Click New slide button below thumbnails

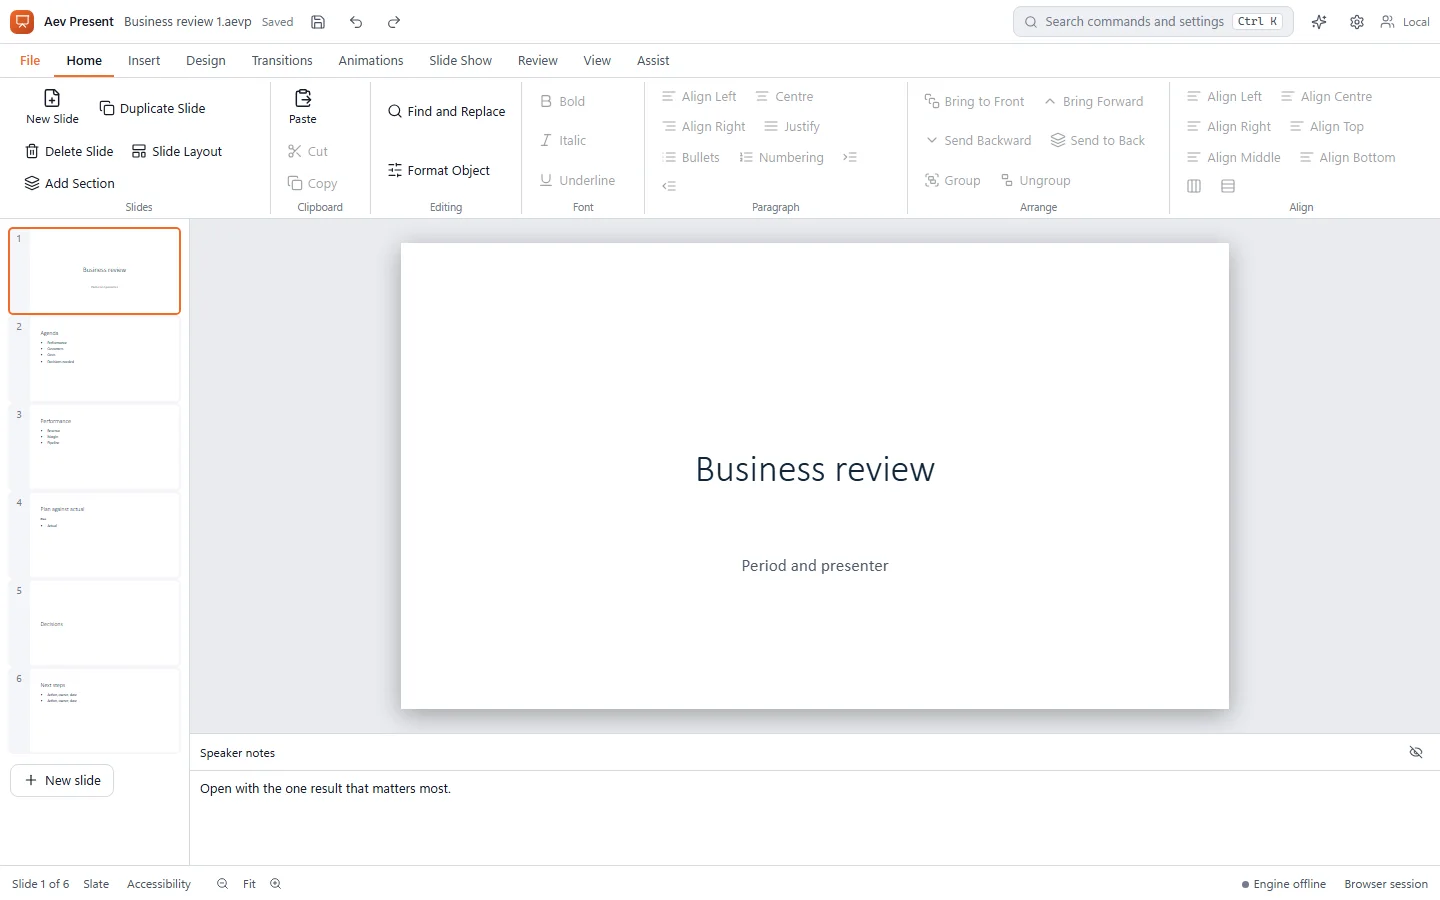(x=62, y=780)
